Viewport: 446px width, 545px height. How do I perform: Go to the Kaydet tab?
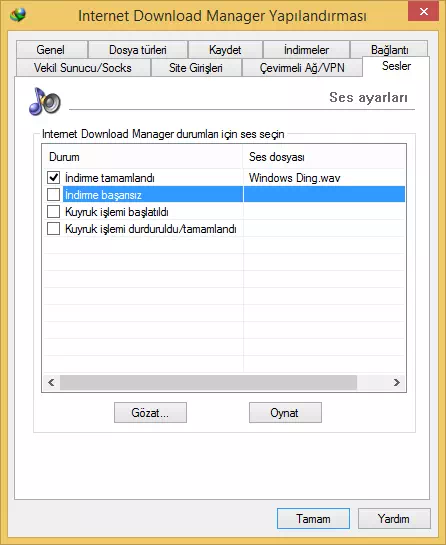click(x=225, y=50)
